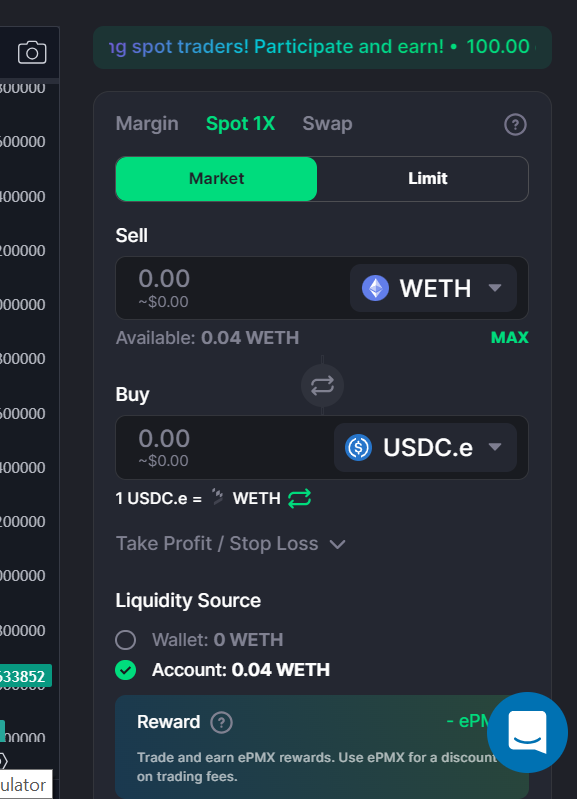Open the live chat support bubble

(527, 732)
